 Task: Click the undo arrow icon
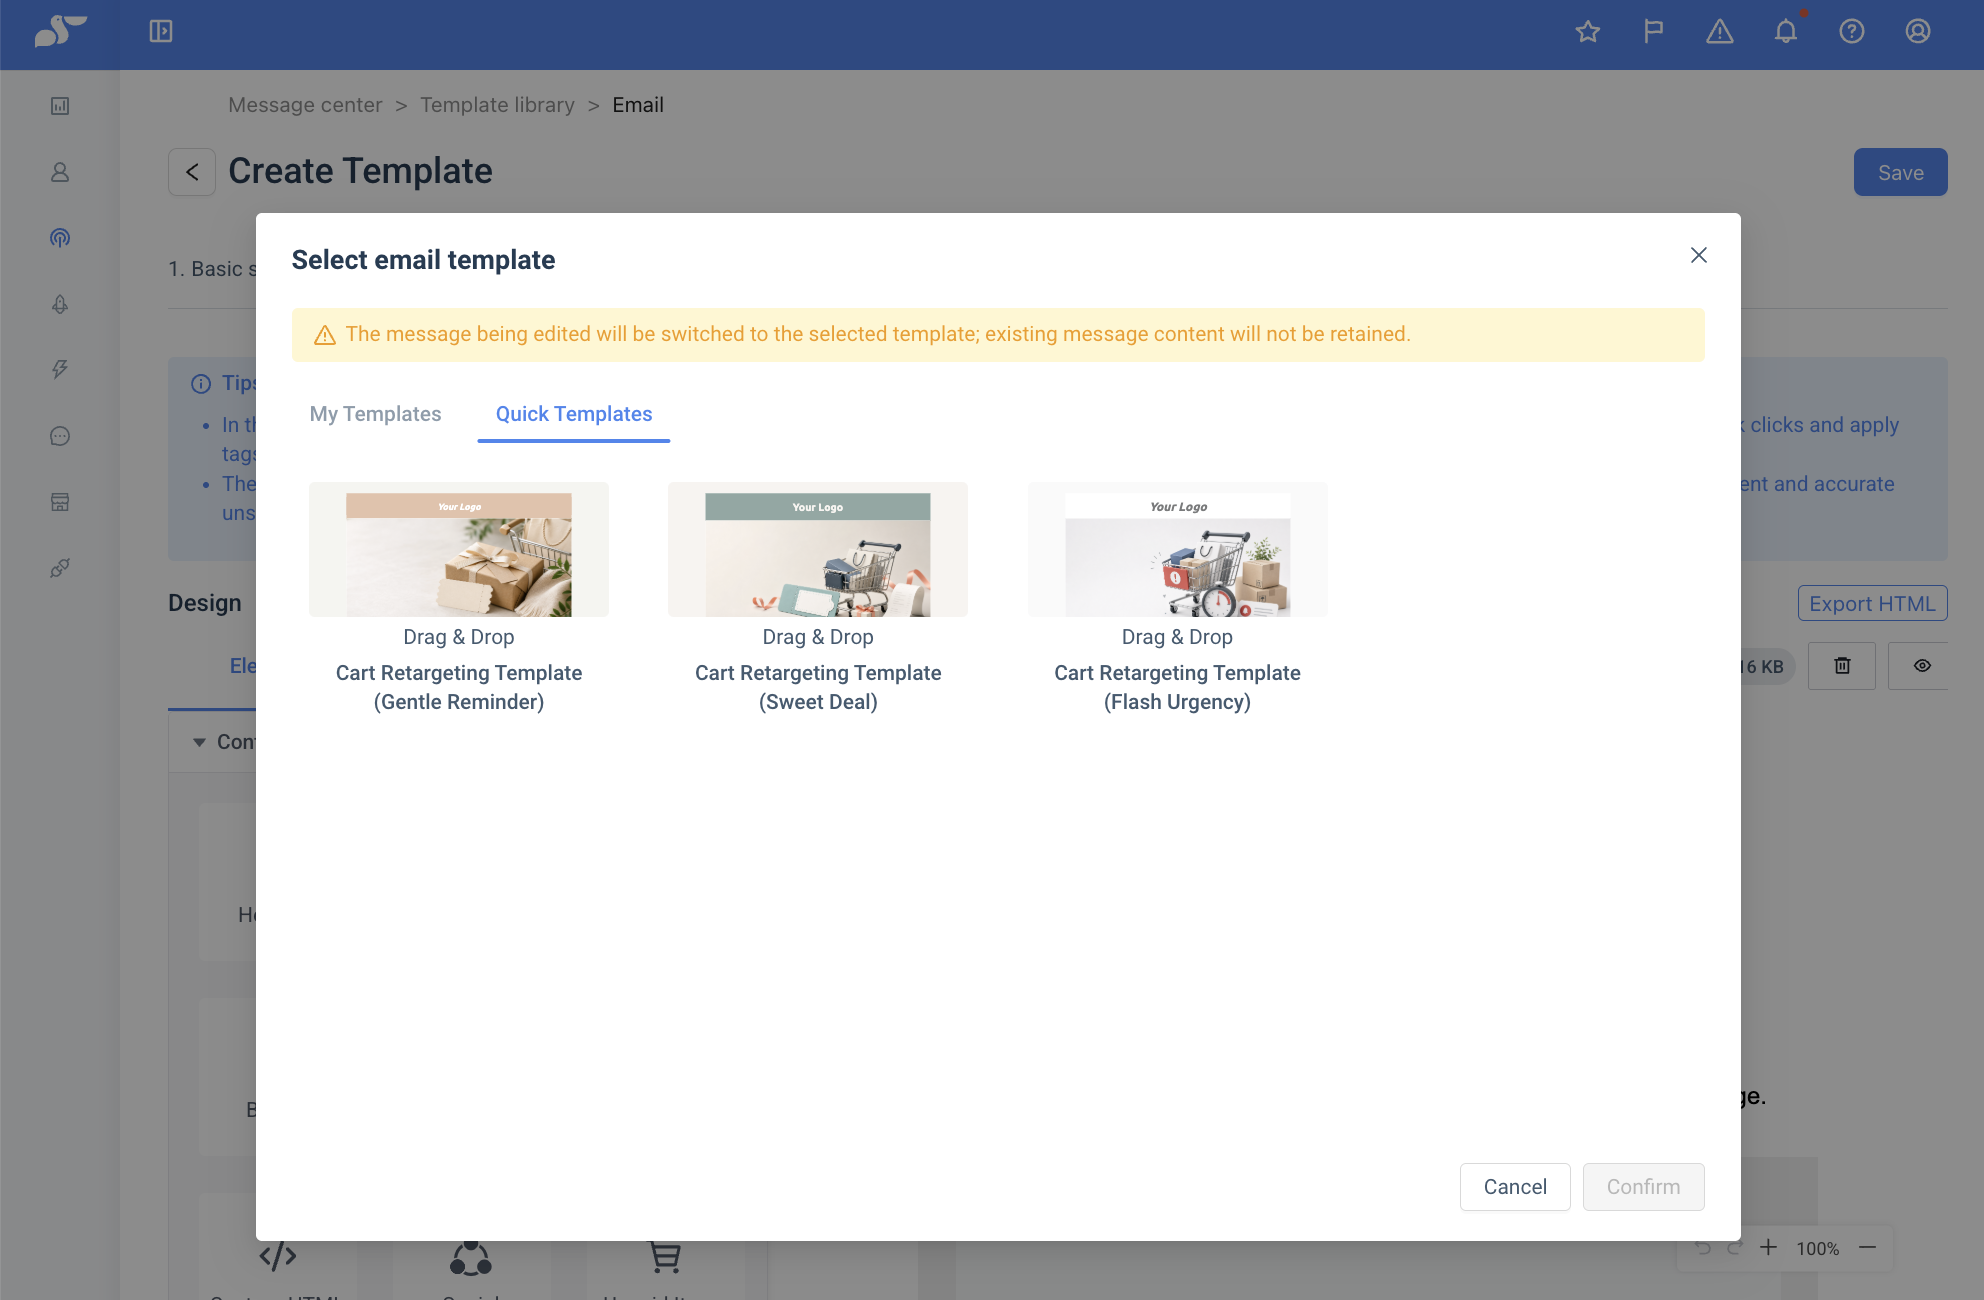[1703, 1247]
